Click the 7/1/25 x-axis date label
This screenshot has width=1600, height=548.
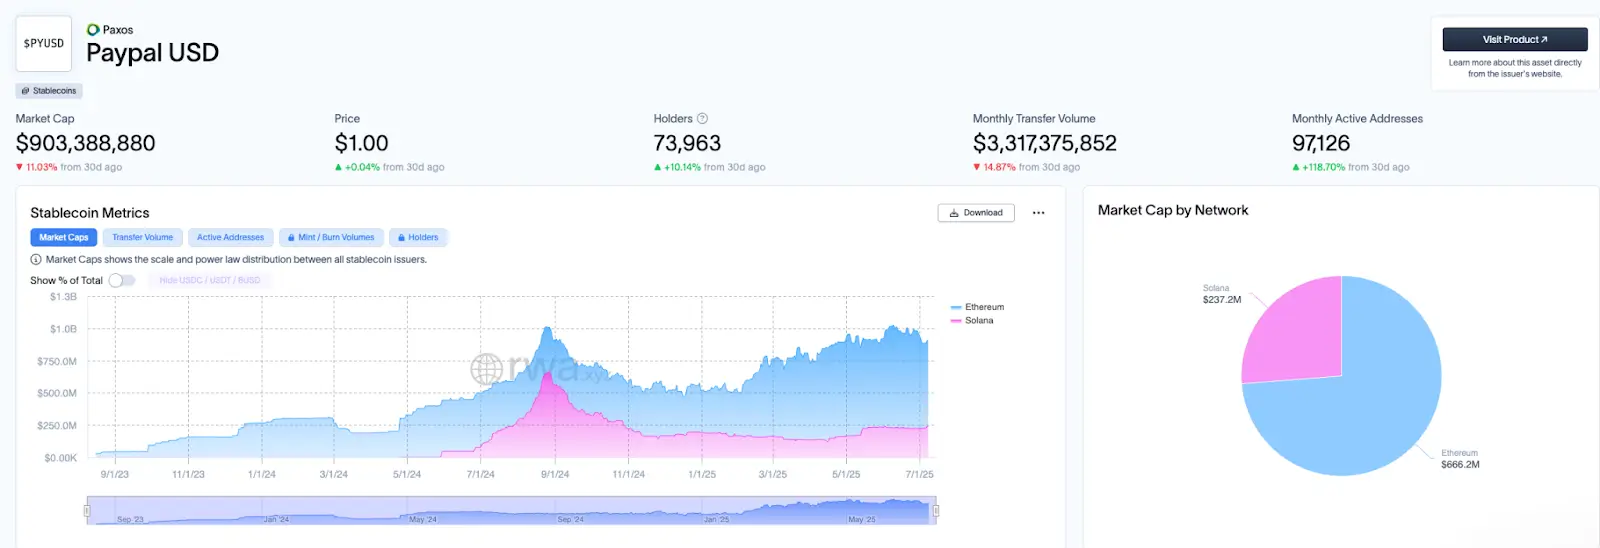click(919, 474)
